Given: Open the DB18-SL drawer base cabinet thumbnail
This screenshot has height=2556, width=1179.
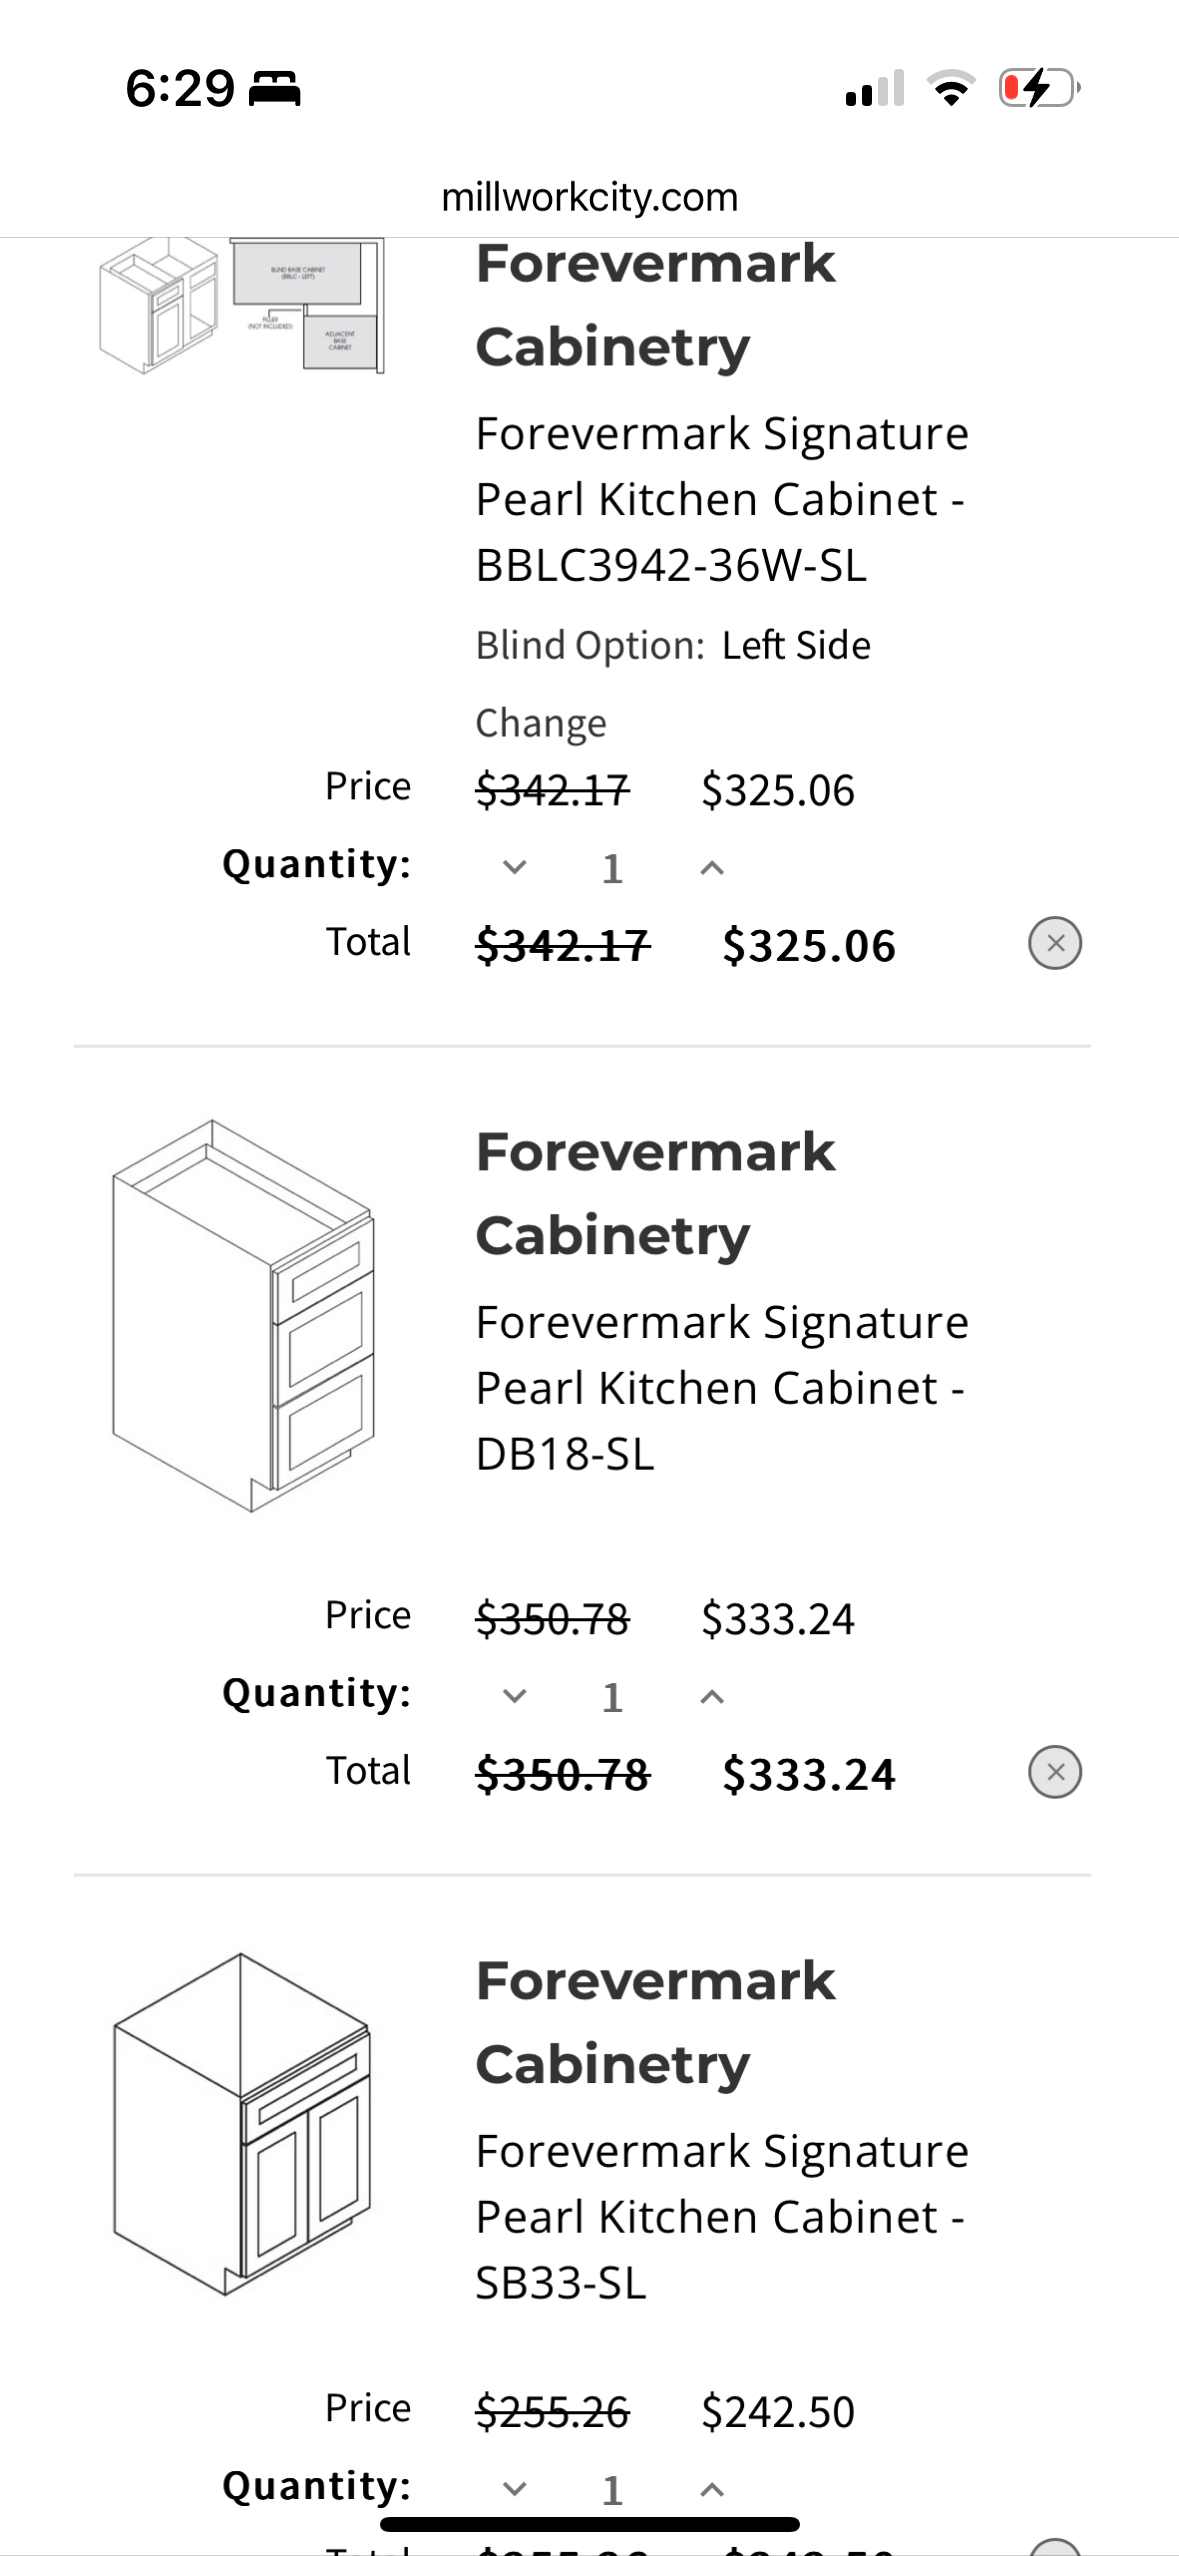Looking at the screenshot, I should (x=243, y=1316).
